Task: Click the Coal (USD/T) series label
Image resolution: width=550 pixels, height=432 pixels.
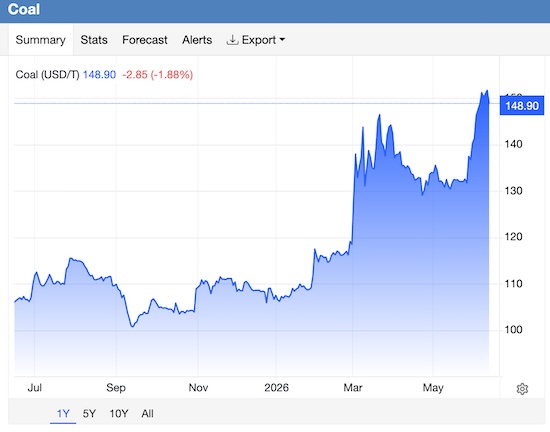Action: coord(48,75)
